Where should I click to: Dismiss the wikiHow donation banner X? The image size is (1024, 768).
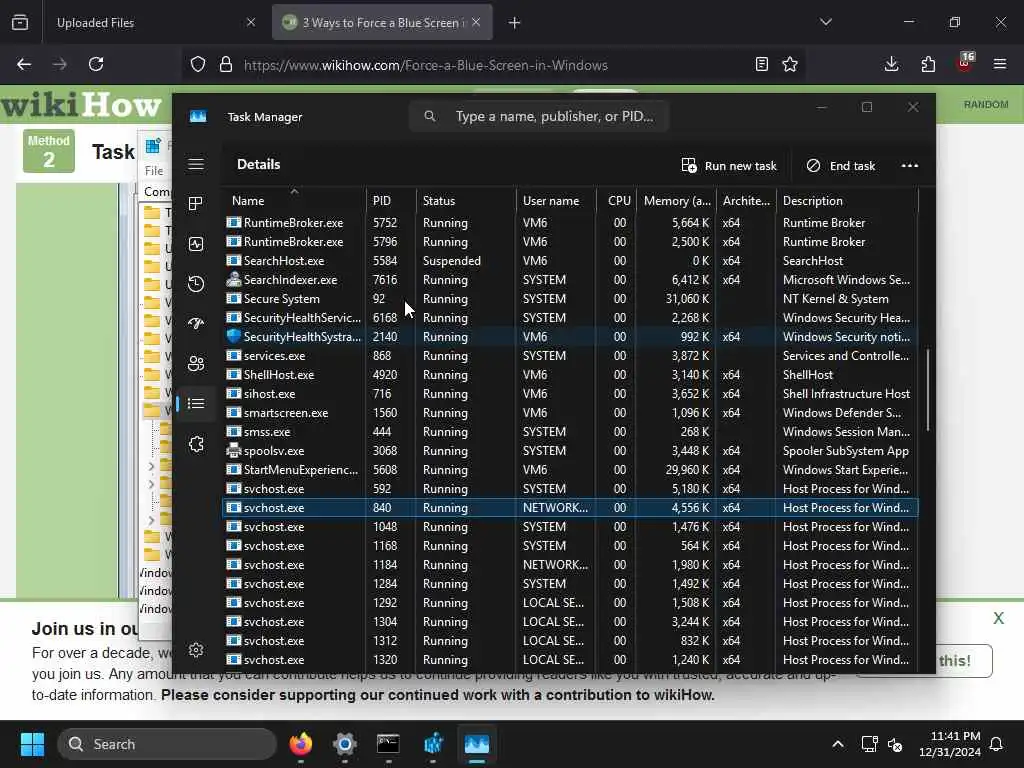999,618
